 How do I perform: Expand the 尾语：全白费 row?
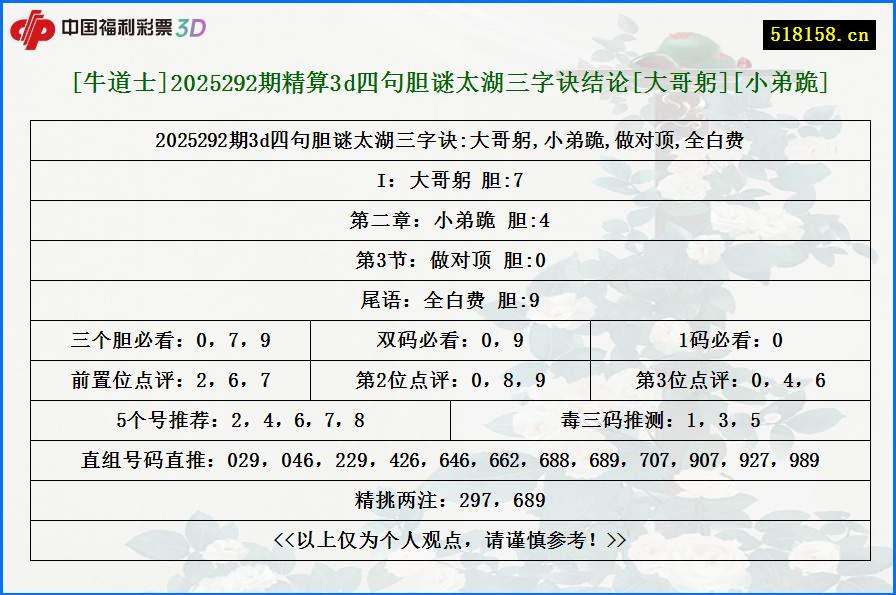tap(448, 300)
